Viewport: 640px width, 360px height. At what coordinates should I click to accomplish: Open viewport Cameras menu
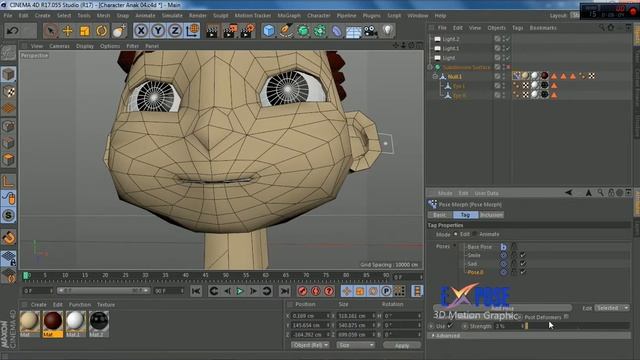(59, 46)
